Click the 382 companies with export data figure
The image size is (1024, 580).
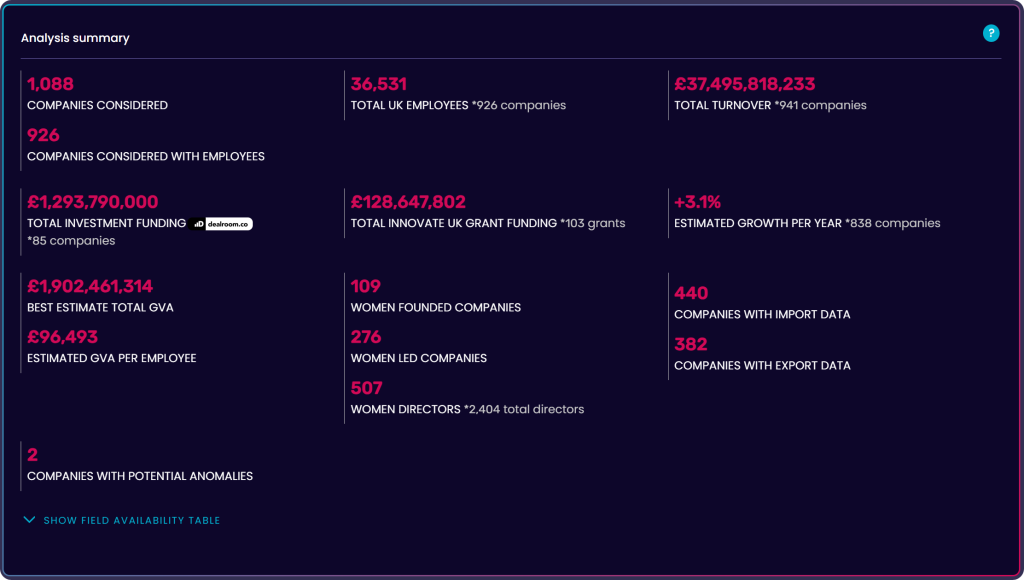coord(690,344)
